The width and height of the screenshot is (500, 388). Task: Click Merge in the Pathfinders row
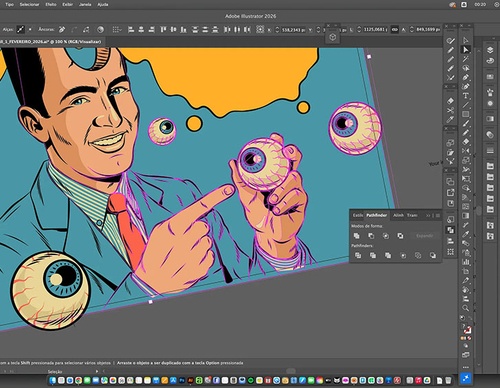coord(388,255)
